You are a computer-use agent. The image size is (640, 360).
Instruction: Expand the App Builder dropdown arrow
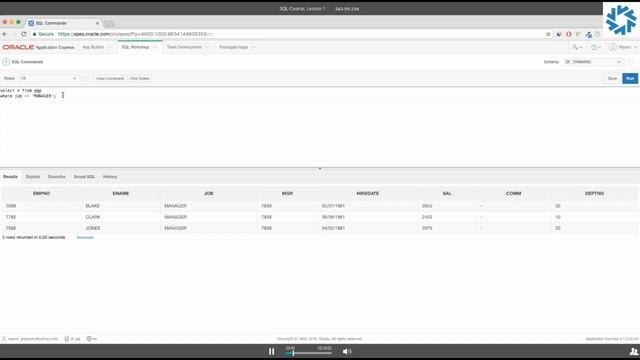click(x=109, y=47)
